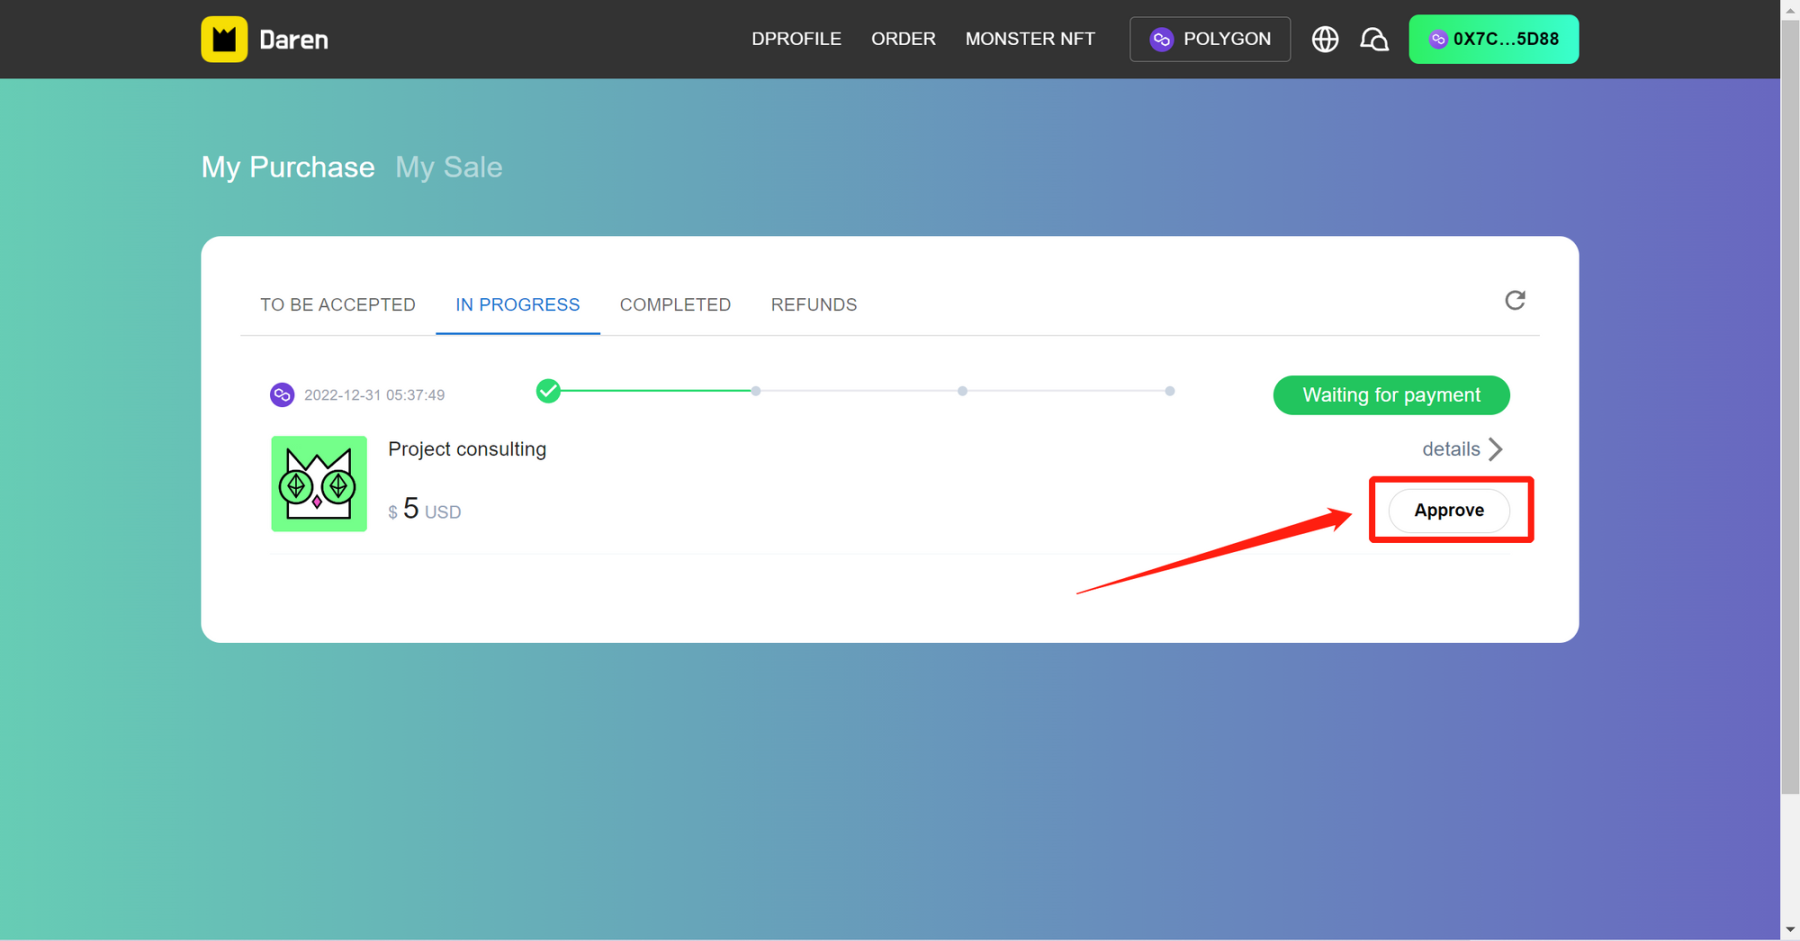
Task: Switch to My Sale view
Action: pyautogui.click(x=449, y=167)
